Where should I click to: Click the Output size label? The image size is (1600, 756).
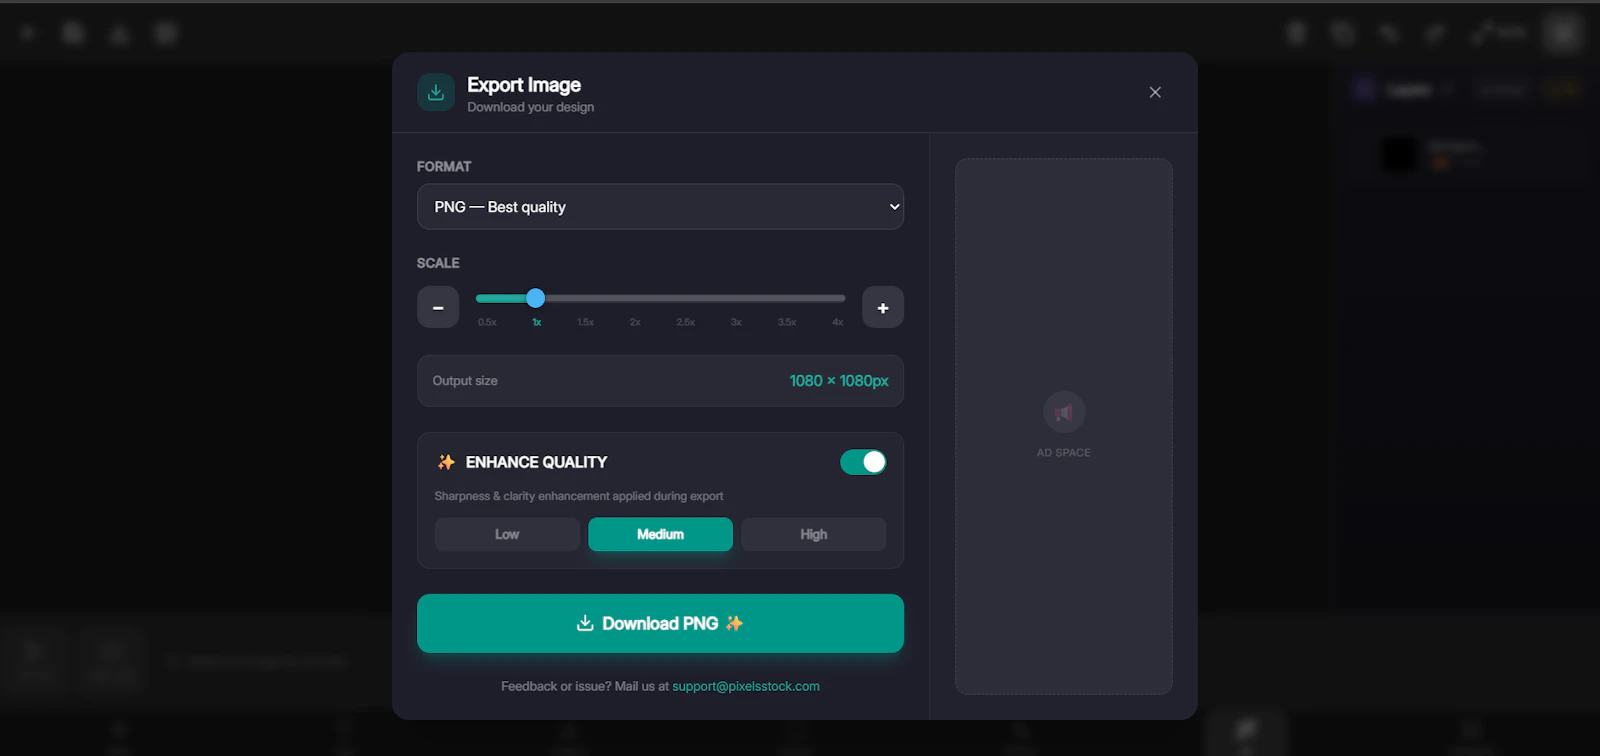pyautogui.click(x=465, y=381)
